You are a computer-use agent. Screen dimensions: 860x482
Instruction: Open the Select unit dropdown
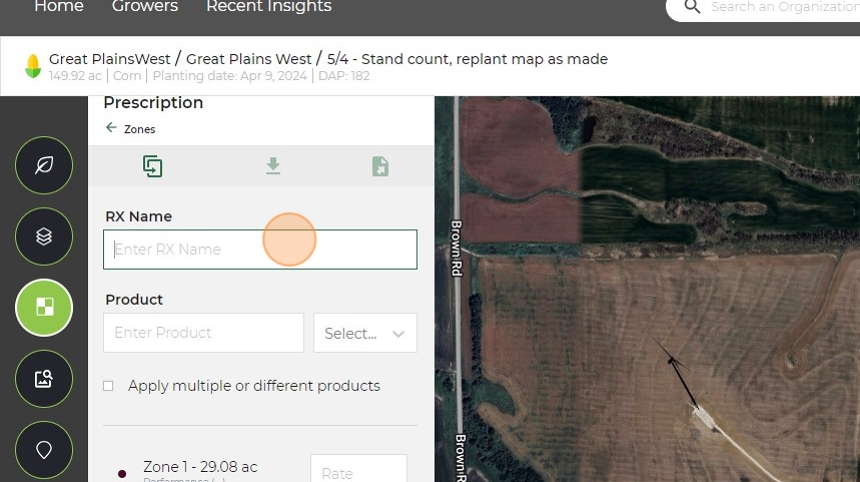(x=365, y=333)
